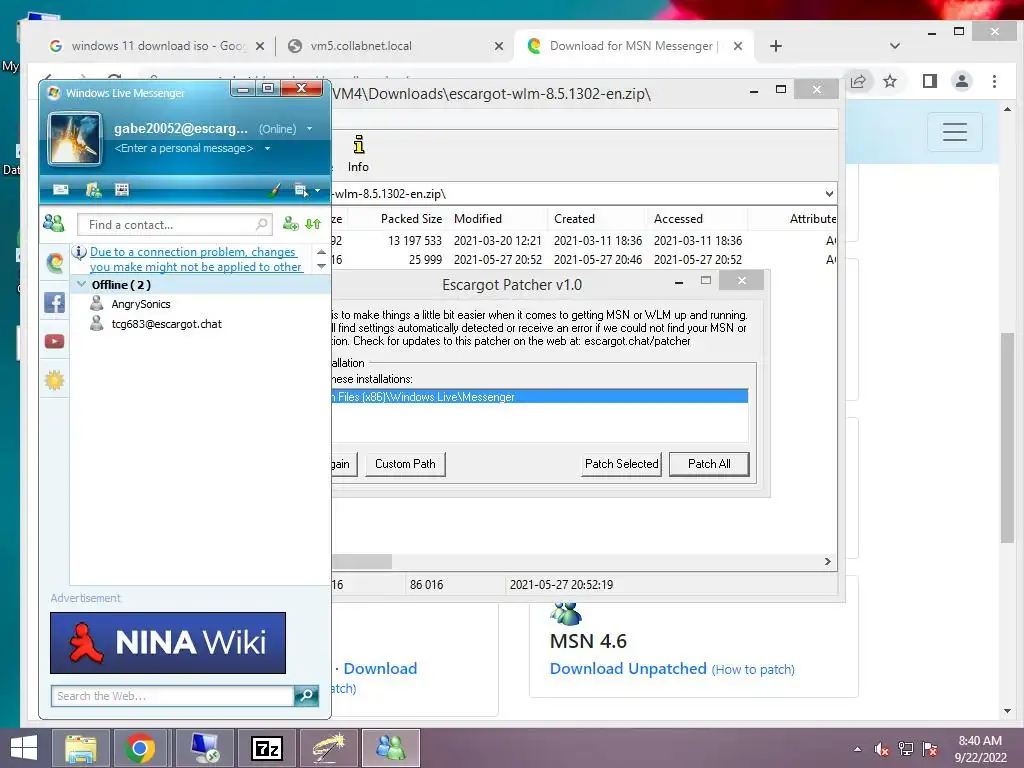This screenshot has width=1024, height=768.
Task: Click the show menu icon in Messenger toolbar
Action: coord(300,190)
